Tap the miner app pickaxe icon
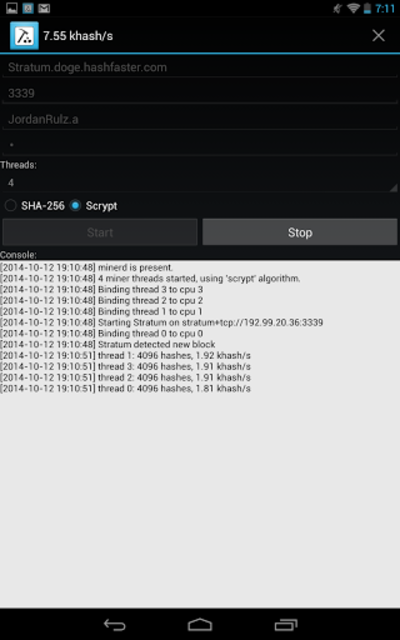Screen dimensions: 400x640 click(x=24, y=36)
